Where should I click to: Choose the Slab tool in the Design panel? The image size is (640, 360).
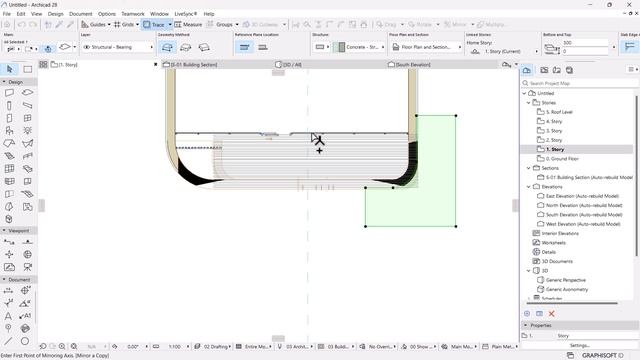click(27, 93)
